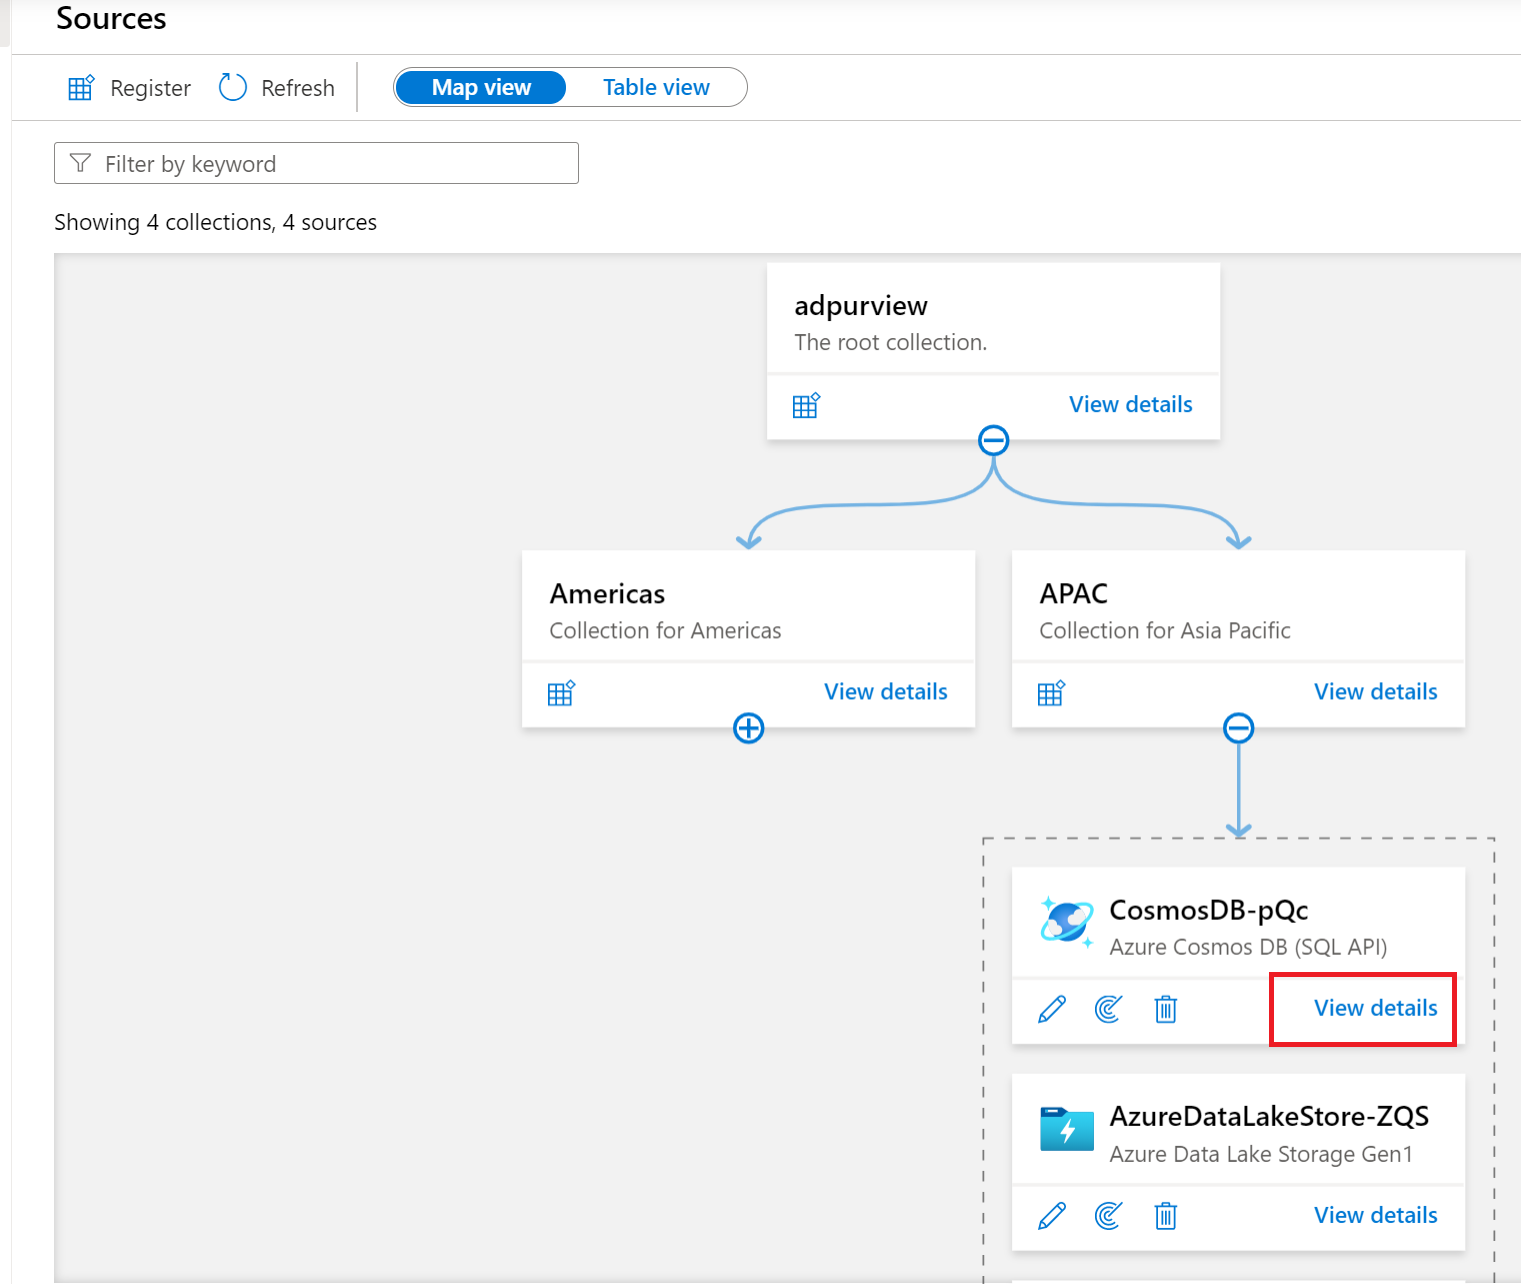This screenshot has height=1284, width=1521.
Task: Delete the AzureDataLakeStore-ZQS source
Action: (1165, 1216)
